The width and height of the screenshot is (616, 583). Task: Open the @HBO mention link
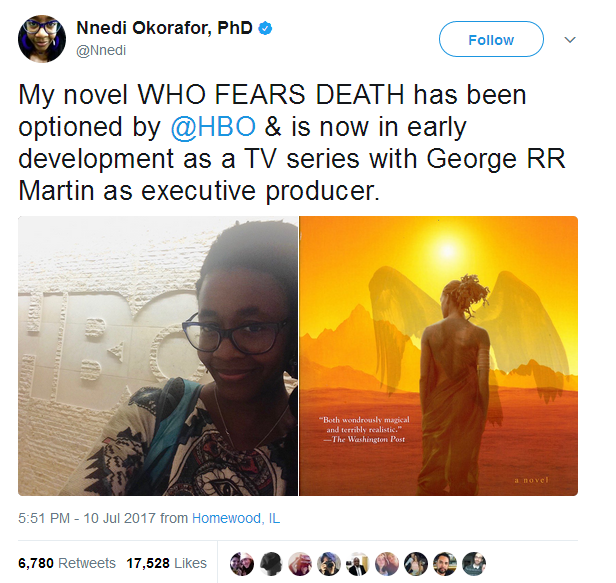click(213, 127)
